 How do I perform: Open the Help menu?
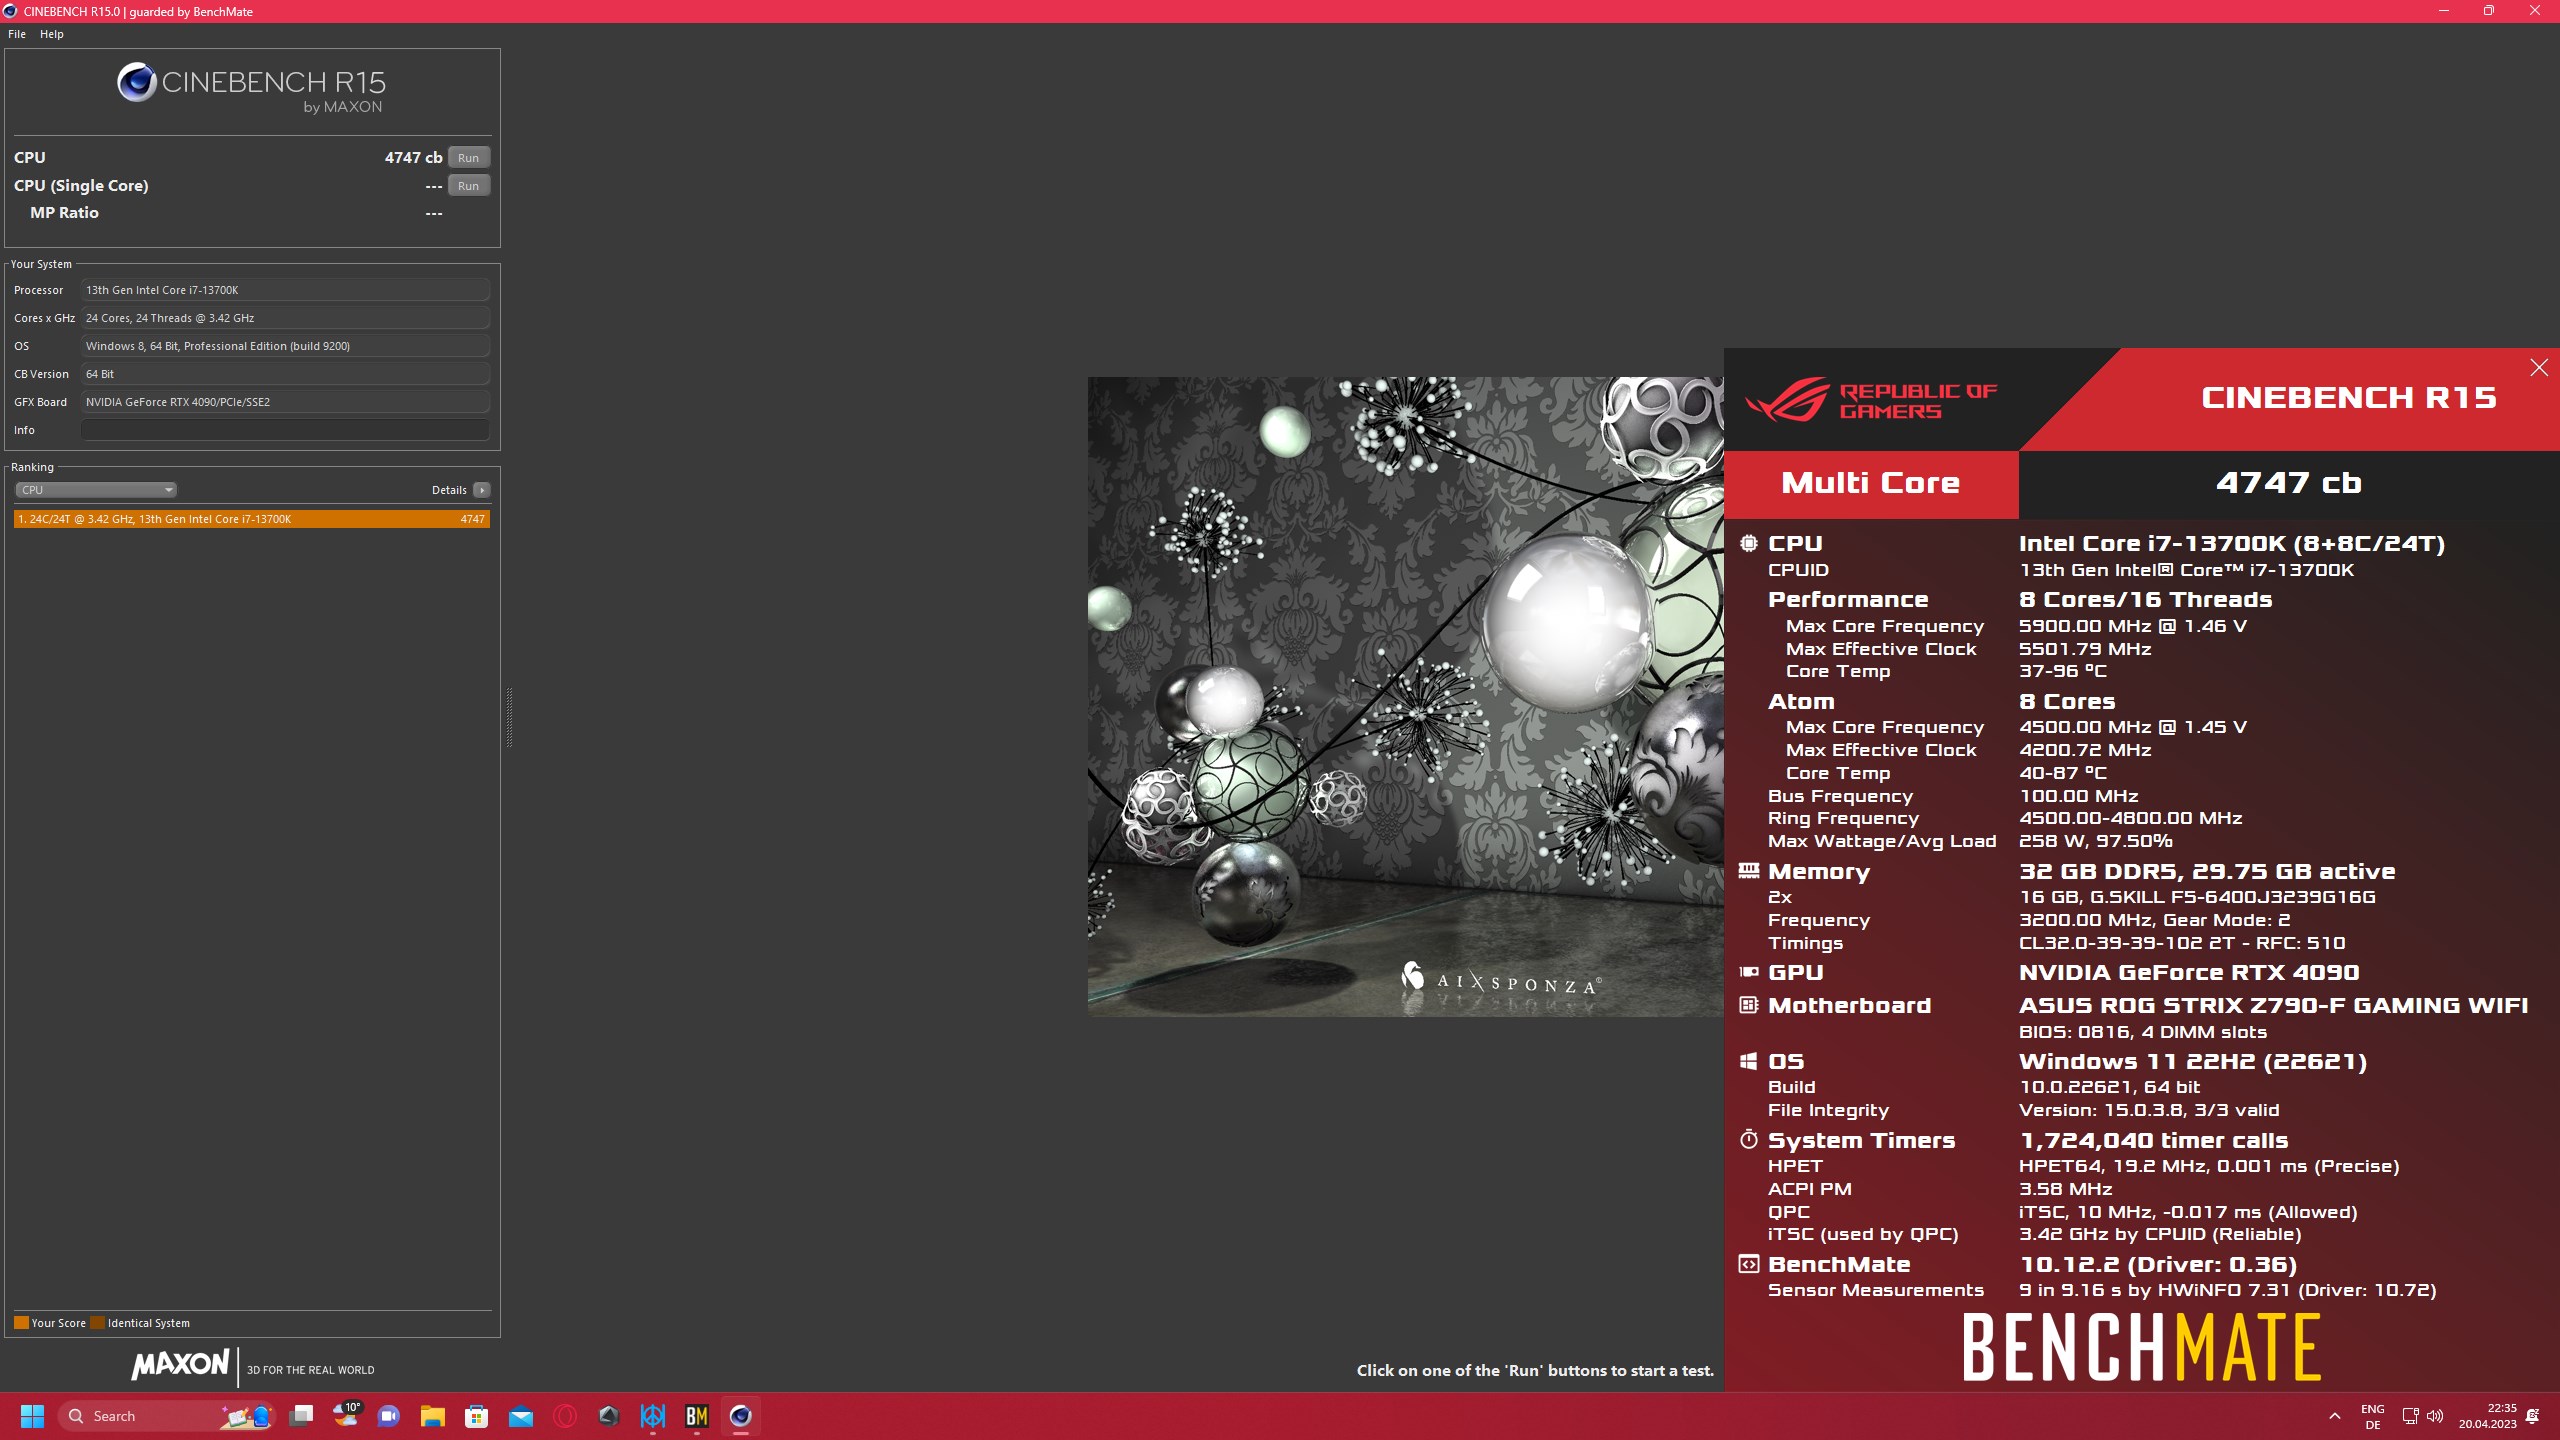[52, 34]
